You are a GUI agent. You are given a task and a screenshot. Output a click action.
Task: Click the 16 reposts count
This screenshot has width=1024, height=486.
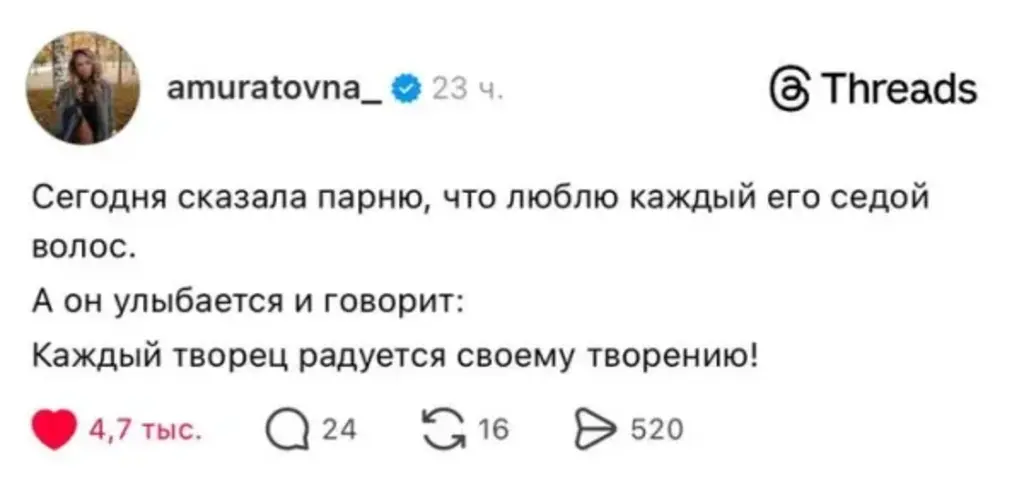tap(494, 431)
